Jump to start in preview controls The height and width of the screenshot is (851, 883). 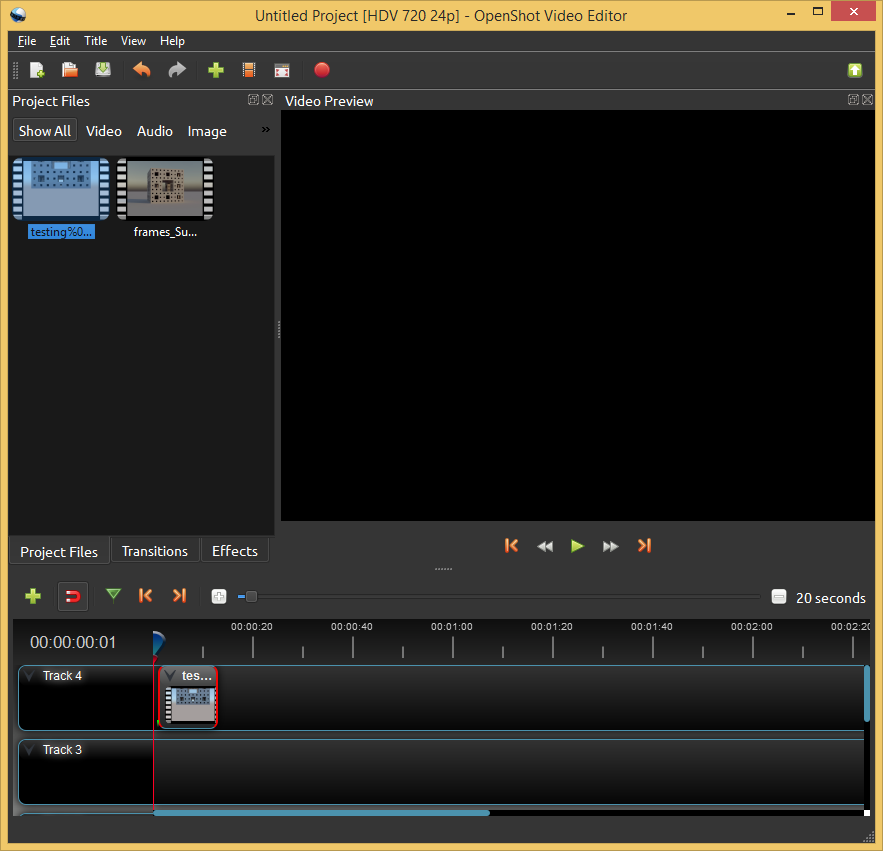pyautogui.click(x=511, y=546)
